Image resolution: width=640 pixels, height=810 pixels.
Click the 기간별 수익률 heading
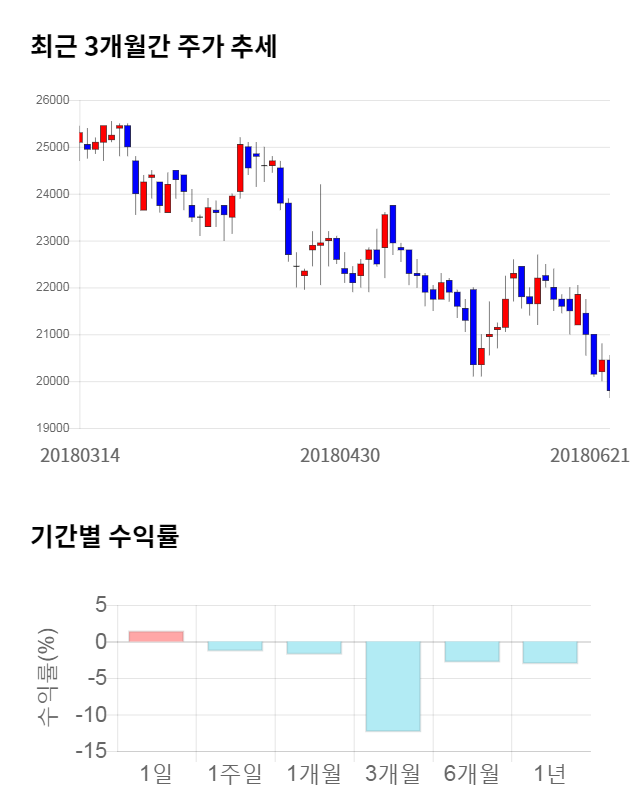coord(104,536)
